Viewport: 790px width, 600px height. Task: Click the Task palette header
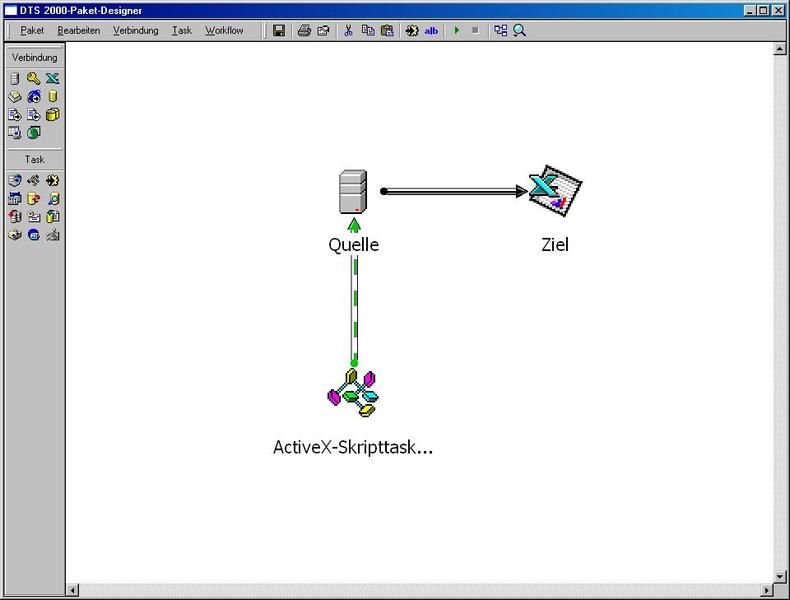click(34, 159)
